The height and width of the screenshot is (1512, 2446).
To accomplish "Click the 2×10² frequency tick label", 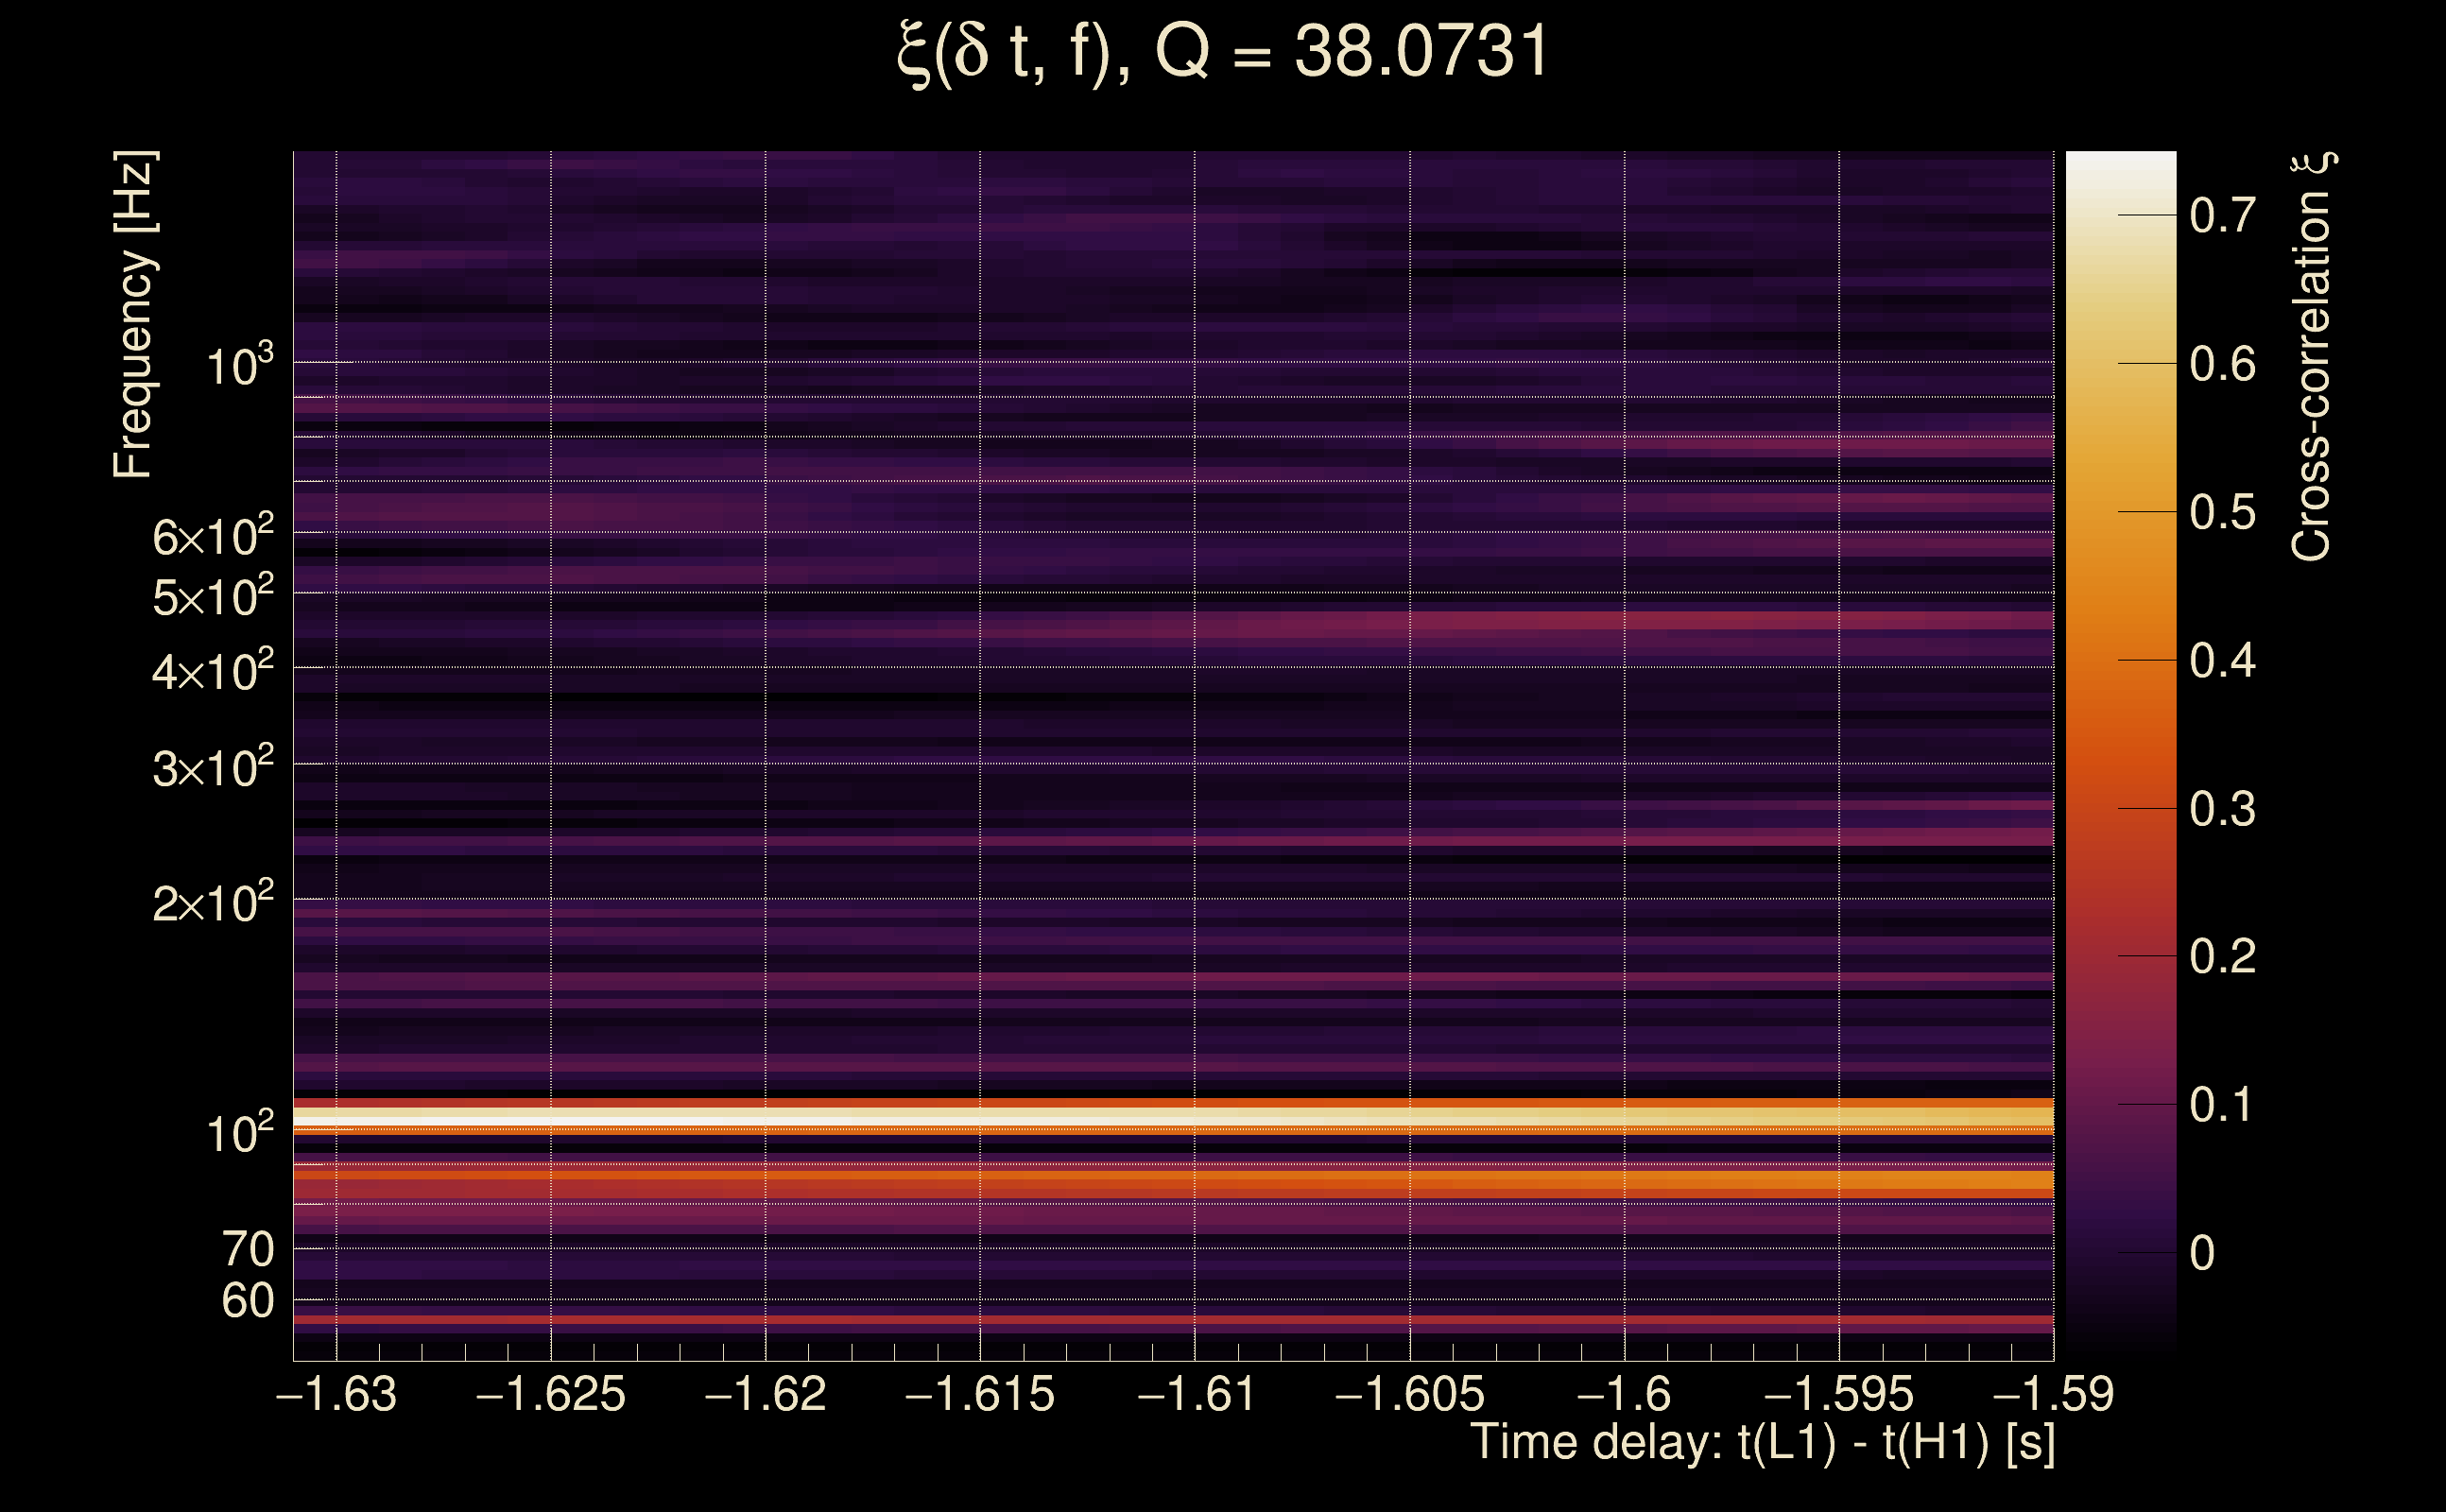I will [212, 903].
